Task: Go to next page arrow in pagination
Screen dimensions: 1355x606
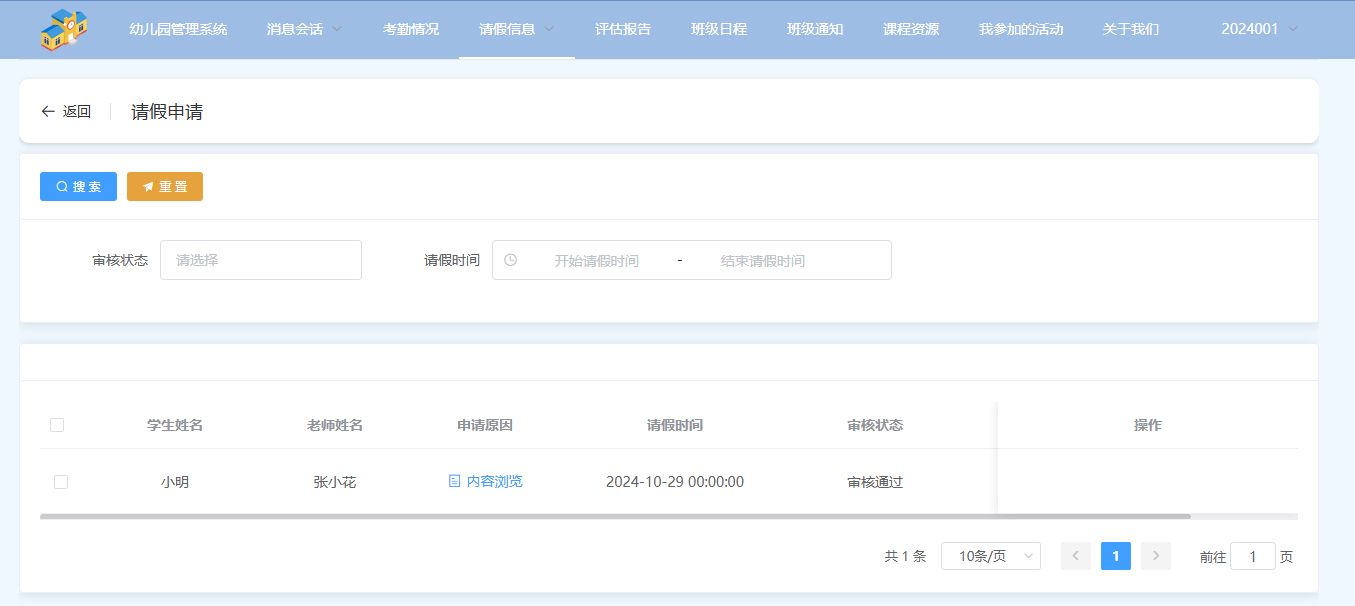Action: [1156, 556]
